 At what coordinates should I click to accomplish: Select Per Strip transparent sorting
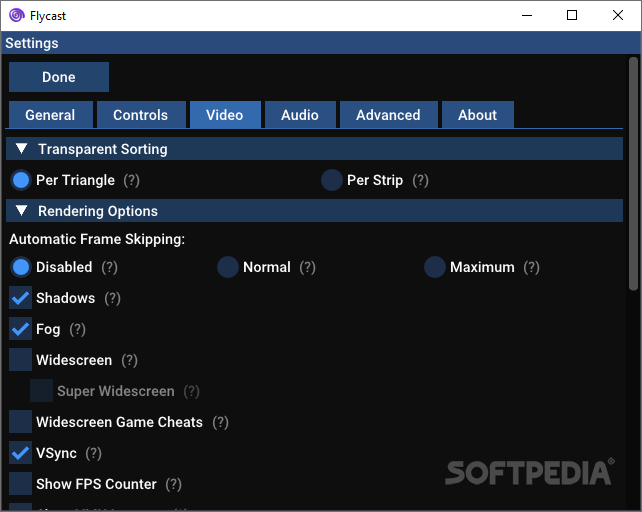332,180
